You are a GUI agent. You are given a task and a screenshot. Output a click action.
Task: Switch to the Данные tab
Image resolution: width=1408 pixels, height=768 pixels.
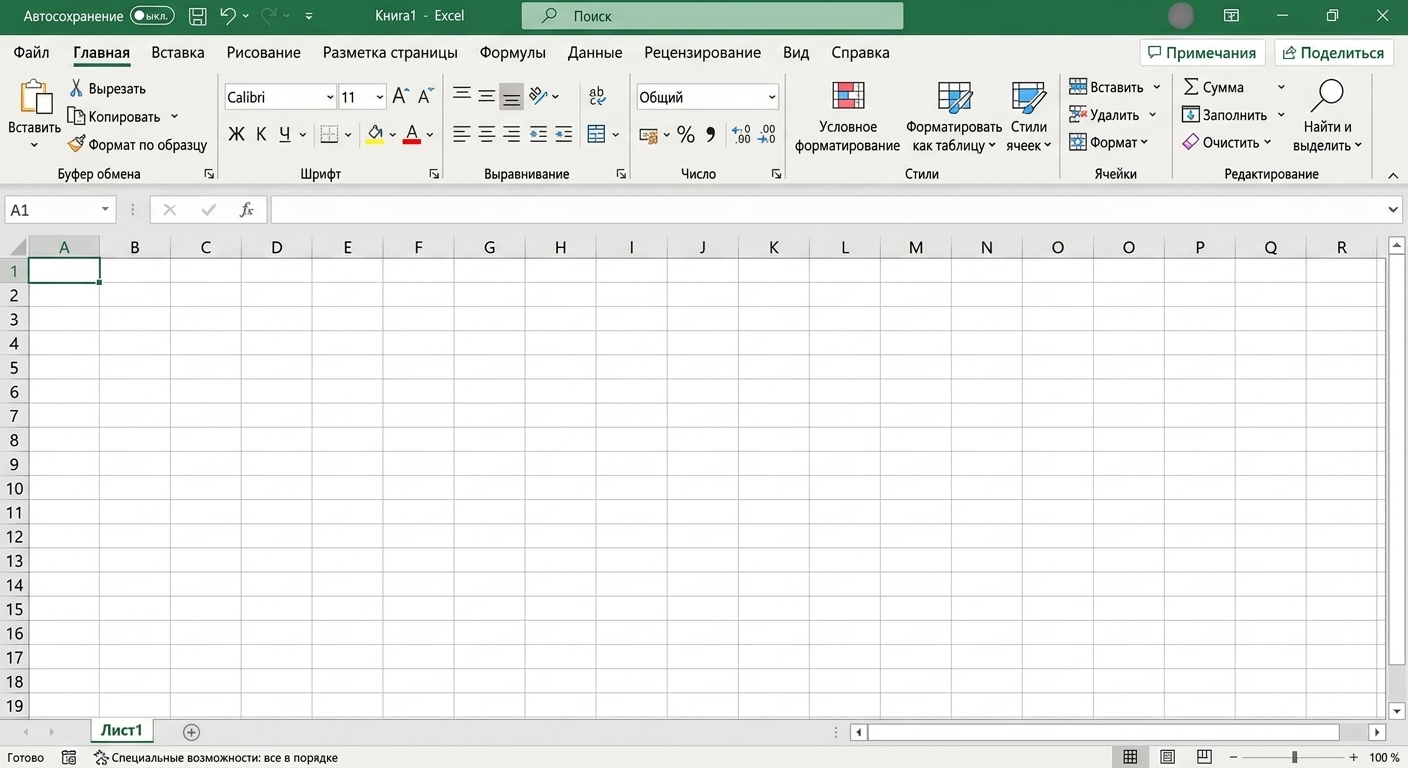(x=595, y=52)
